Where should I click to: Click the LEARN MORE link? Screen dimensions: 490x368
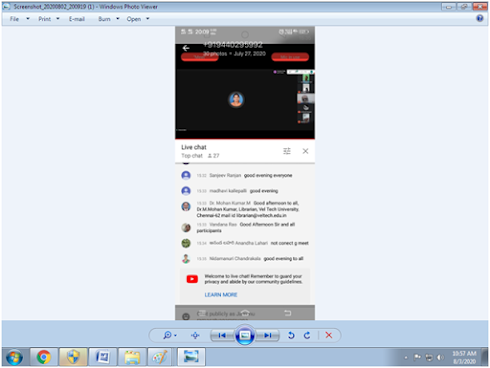(221, 295)
